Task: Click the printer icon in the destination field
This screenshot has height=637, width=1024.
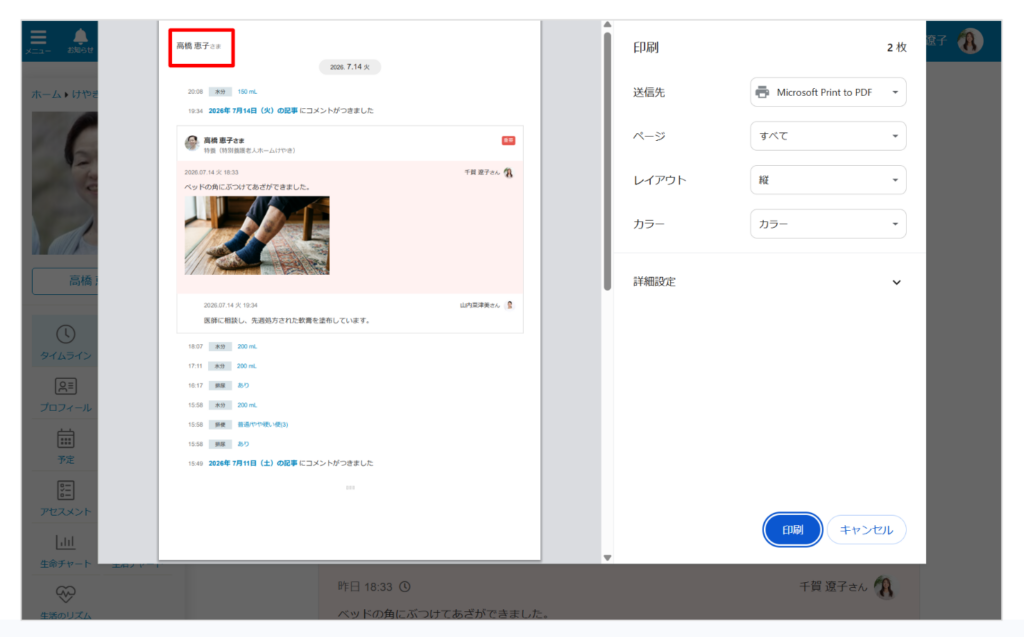Action: (x=762, y=92)
